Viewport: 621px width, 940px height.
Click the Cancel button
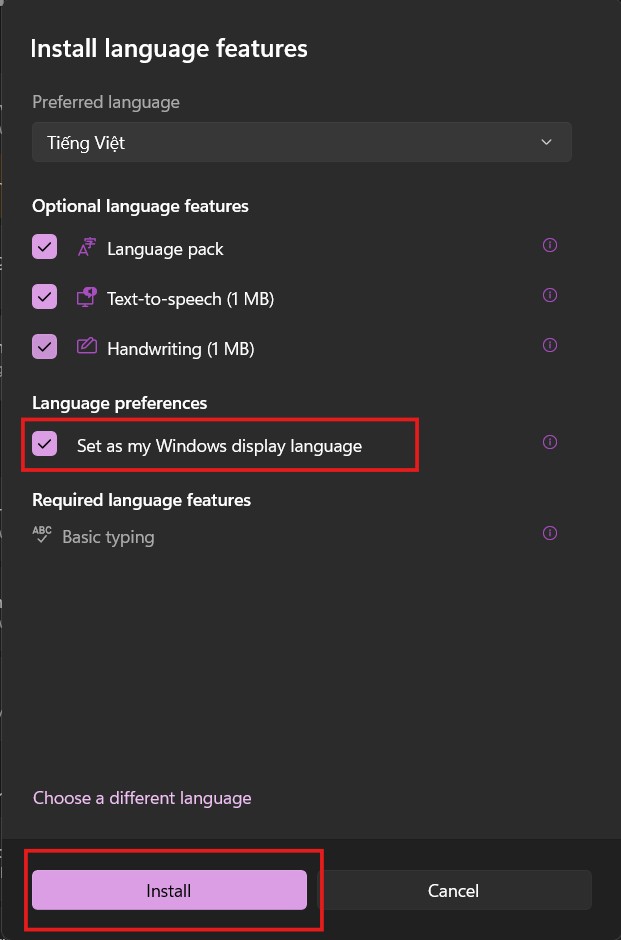453,890
